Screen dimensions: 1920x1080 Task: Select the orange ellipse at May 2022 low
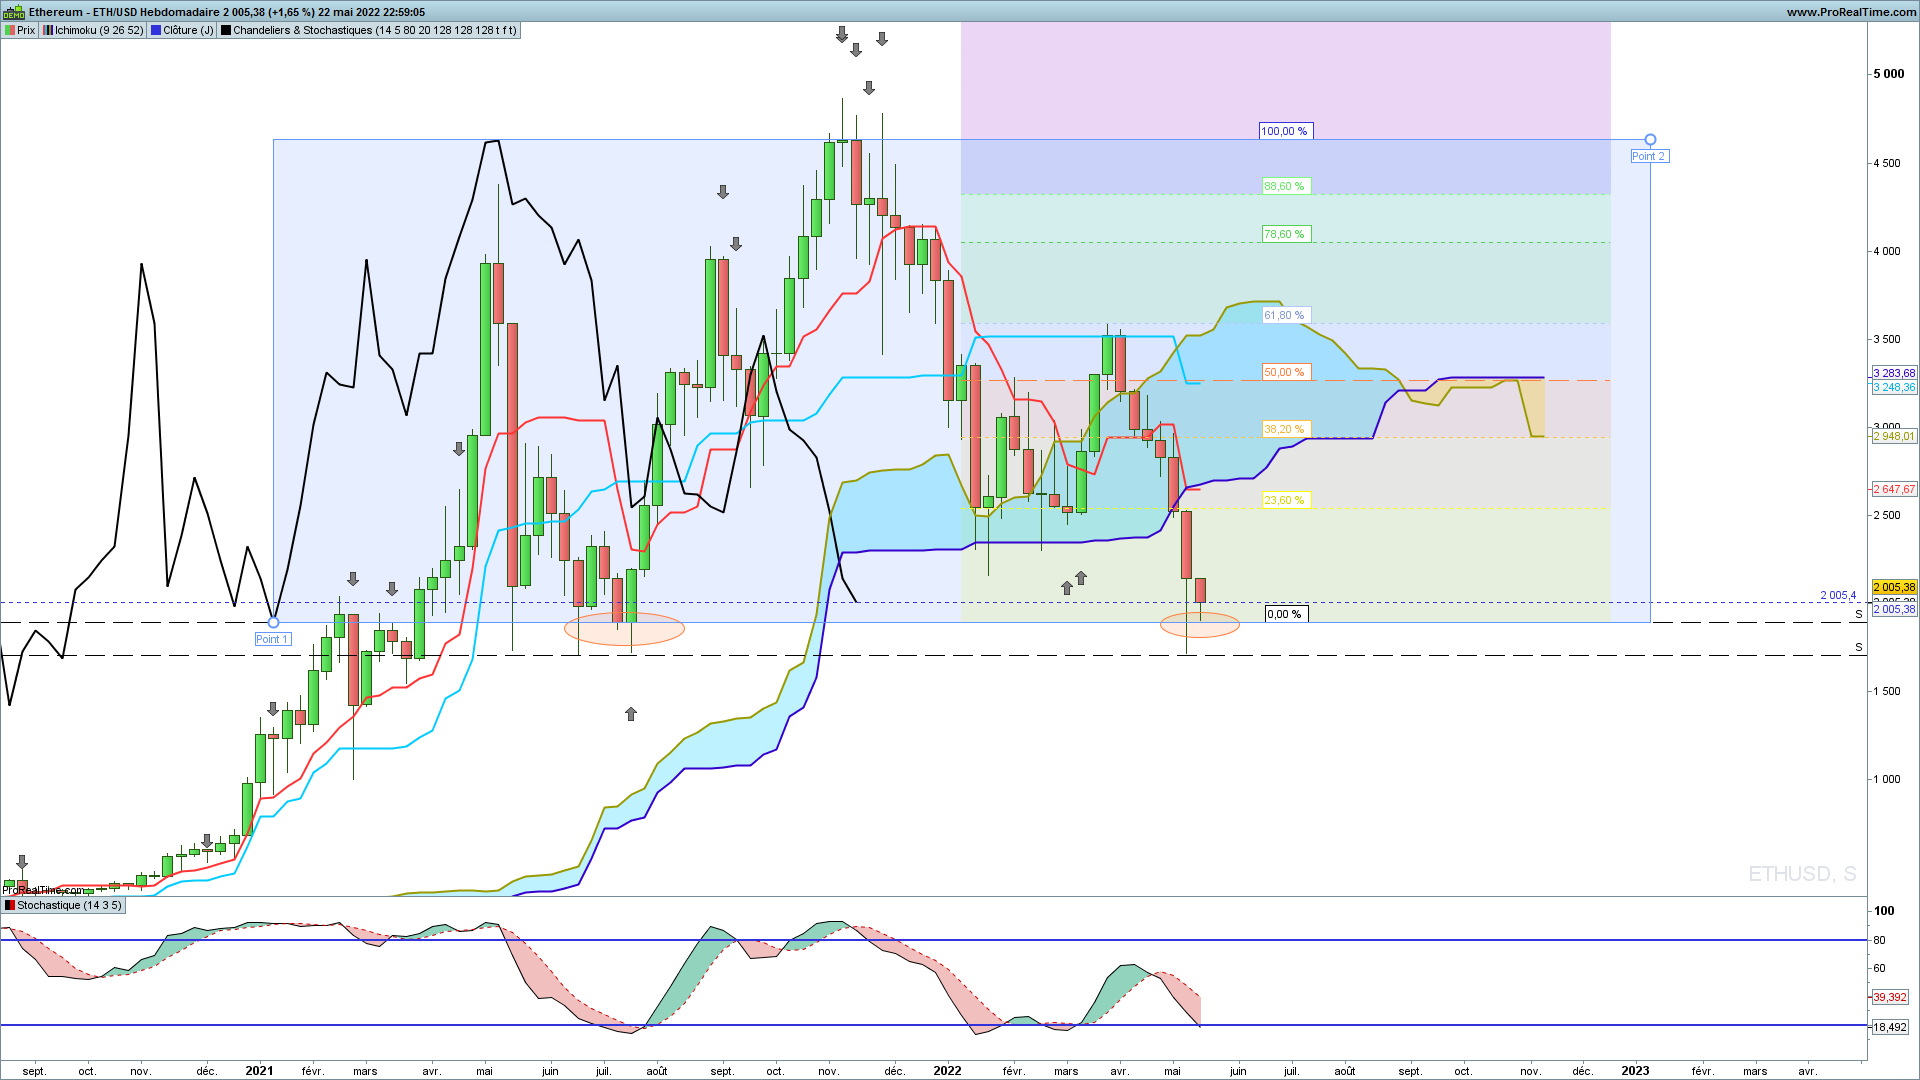[x=1199, y=626]
